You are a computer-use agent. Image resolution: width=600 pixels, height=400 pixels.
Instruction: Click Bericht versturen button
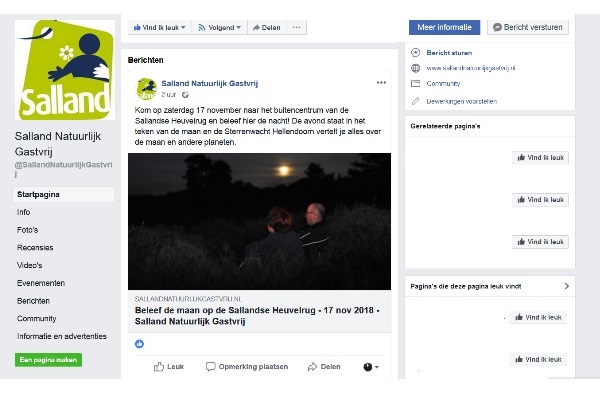(528, 27)
